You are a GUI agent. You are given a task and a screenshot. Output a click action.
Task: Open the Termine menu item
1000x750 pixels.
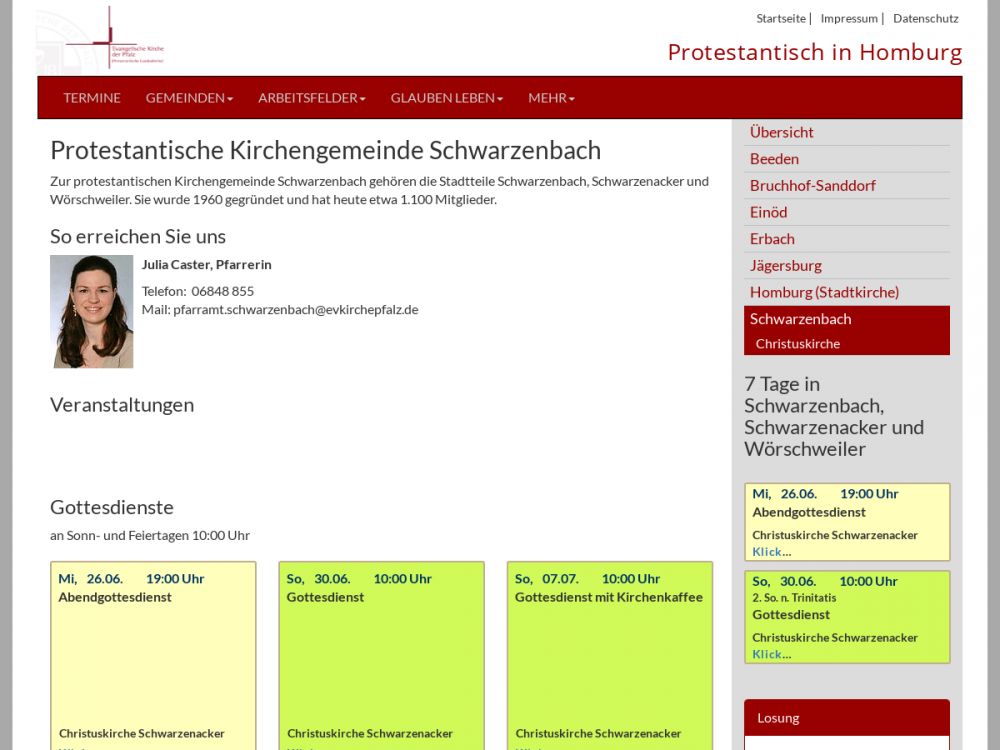pos(92,98)
